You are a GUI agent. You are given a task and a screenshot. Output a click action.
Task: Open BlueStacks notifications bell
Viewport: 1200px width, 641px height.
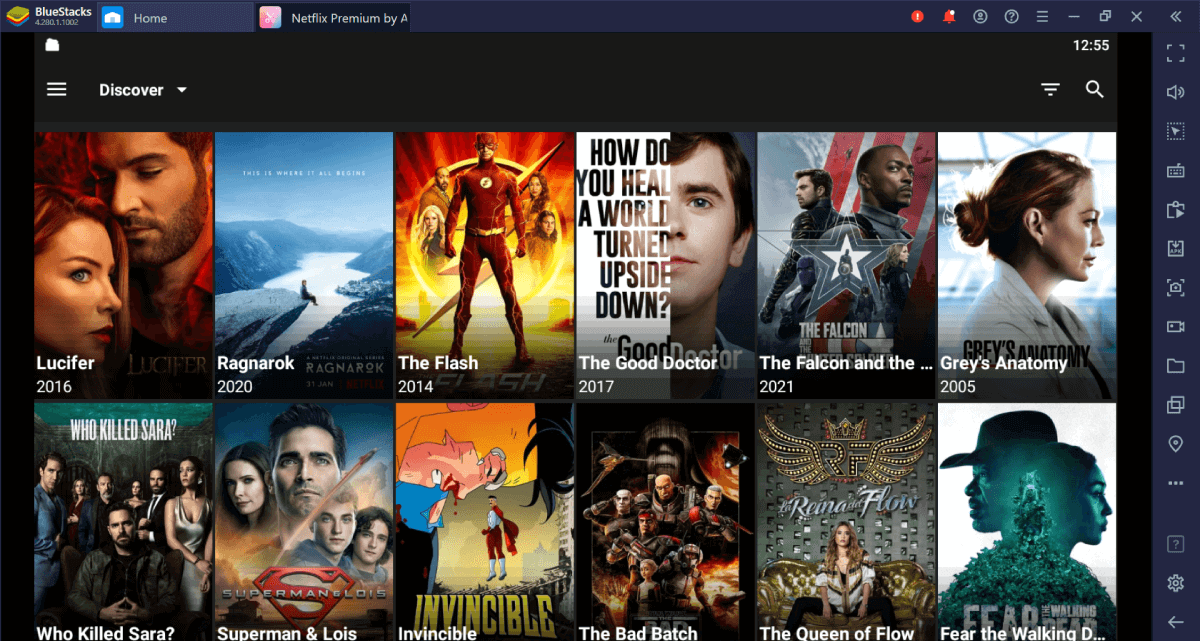(950, 16)
